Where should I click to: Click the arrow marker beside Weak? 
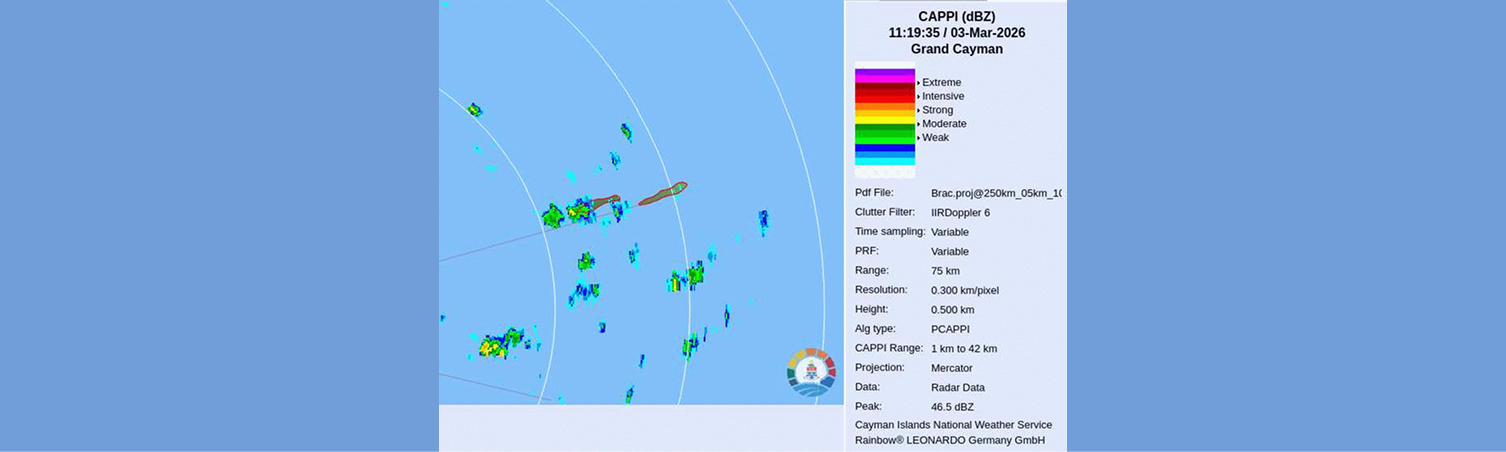click(x=918, y=138)
